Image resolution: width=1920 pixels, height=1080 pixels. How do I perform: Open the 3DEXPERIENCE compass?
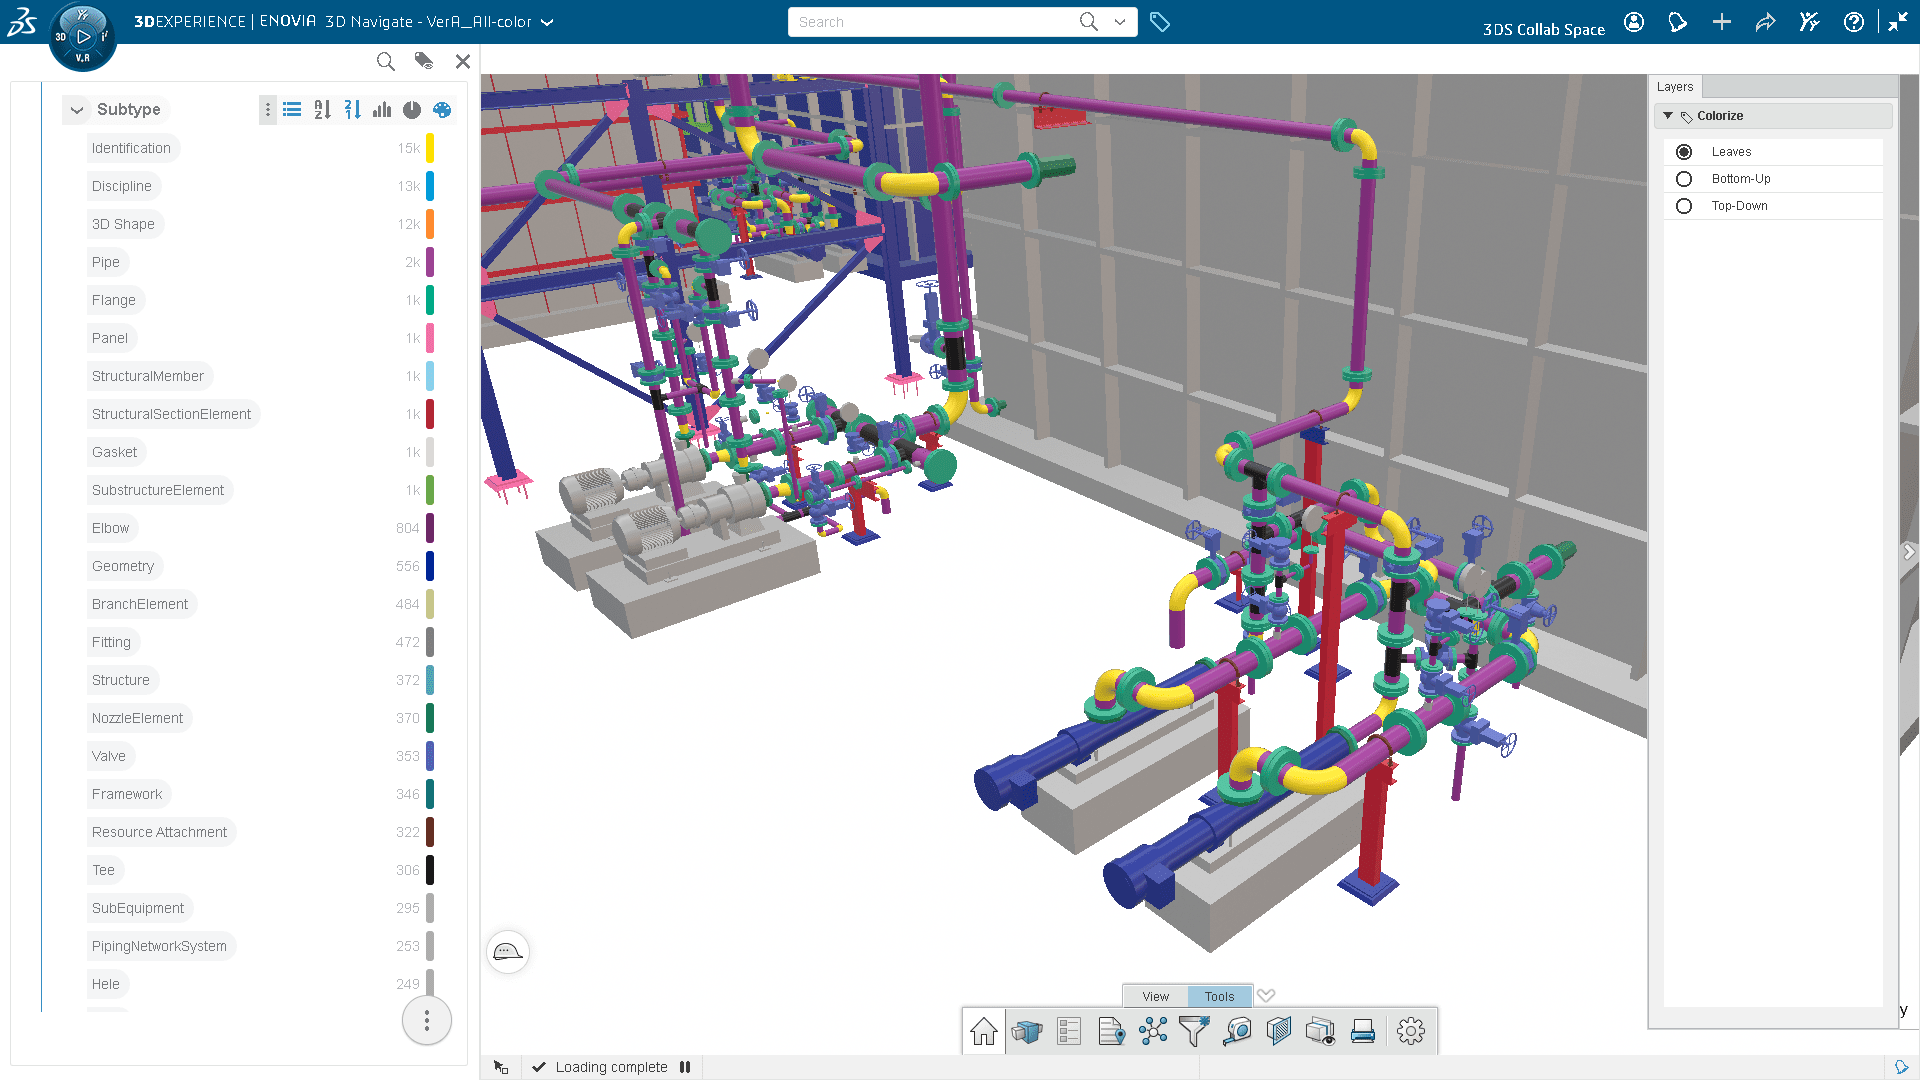(82, 37)
